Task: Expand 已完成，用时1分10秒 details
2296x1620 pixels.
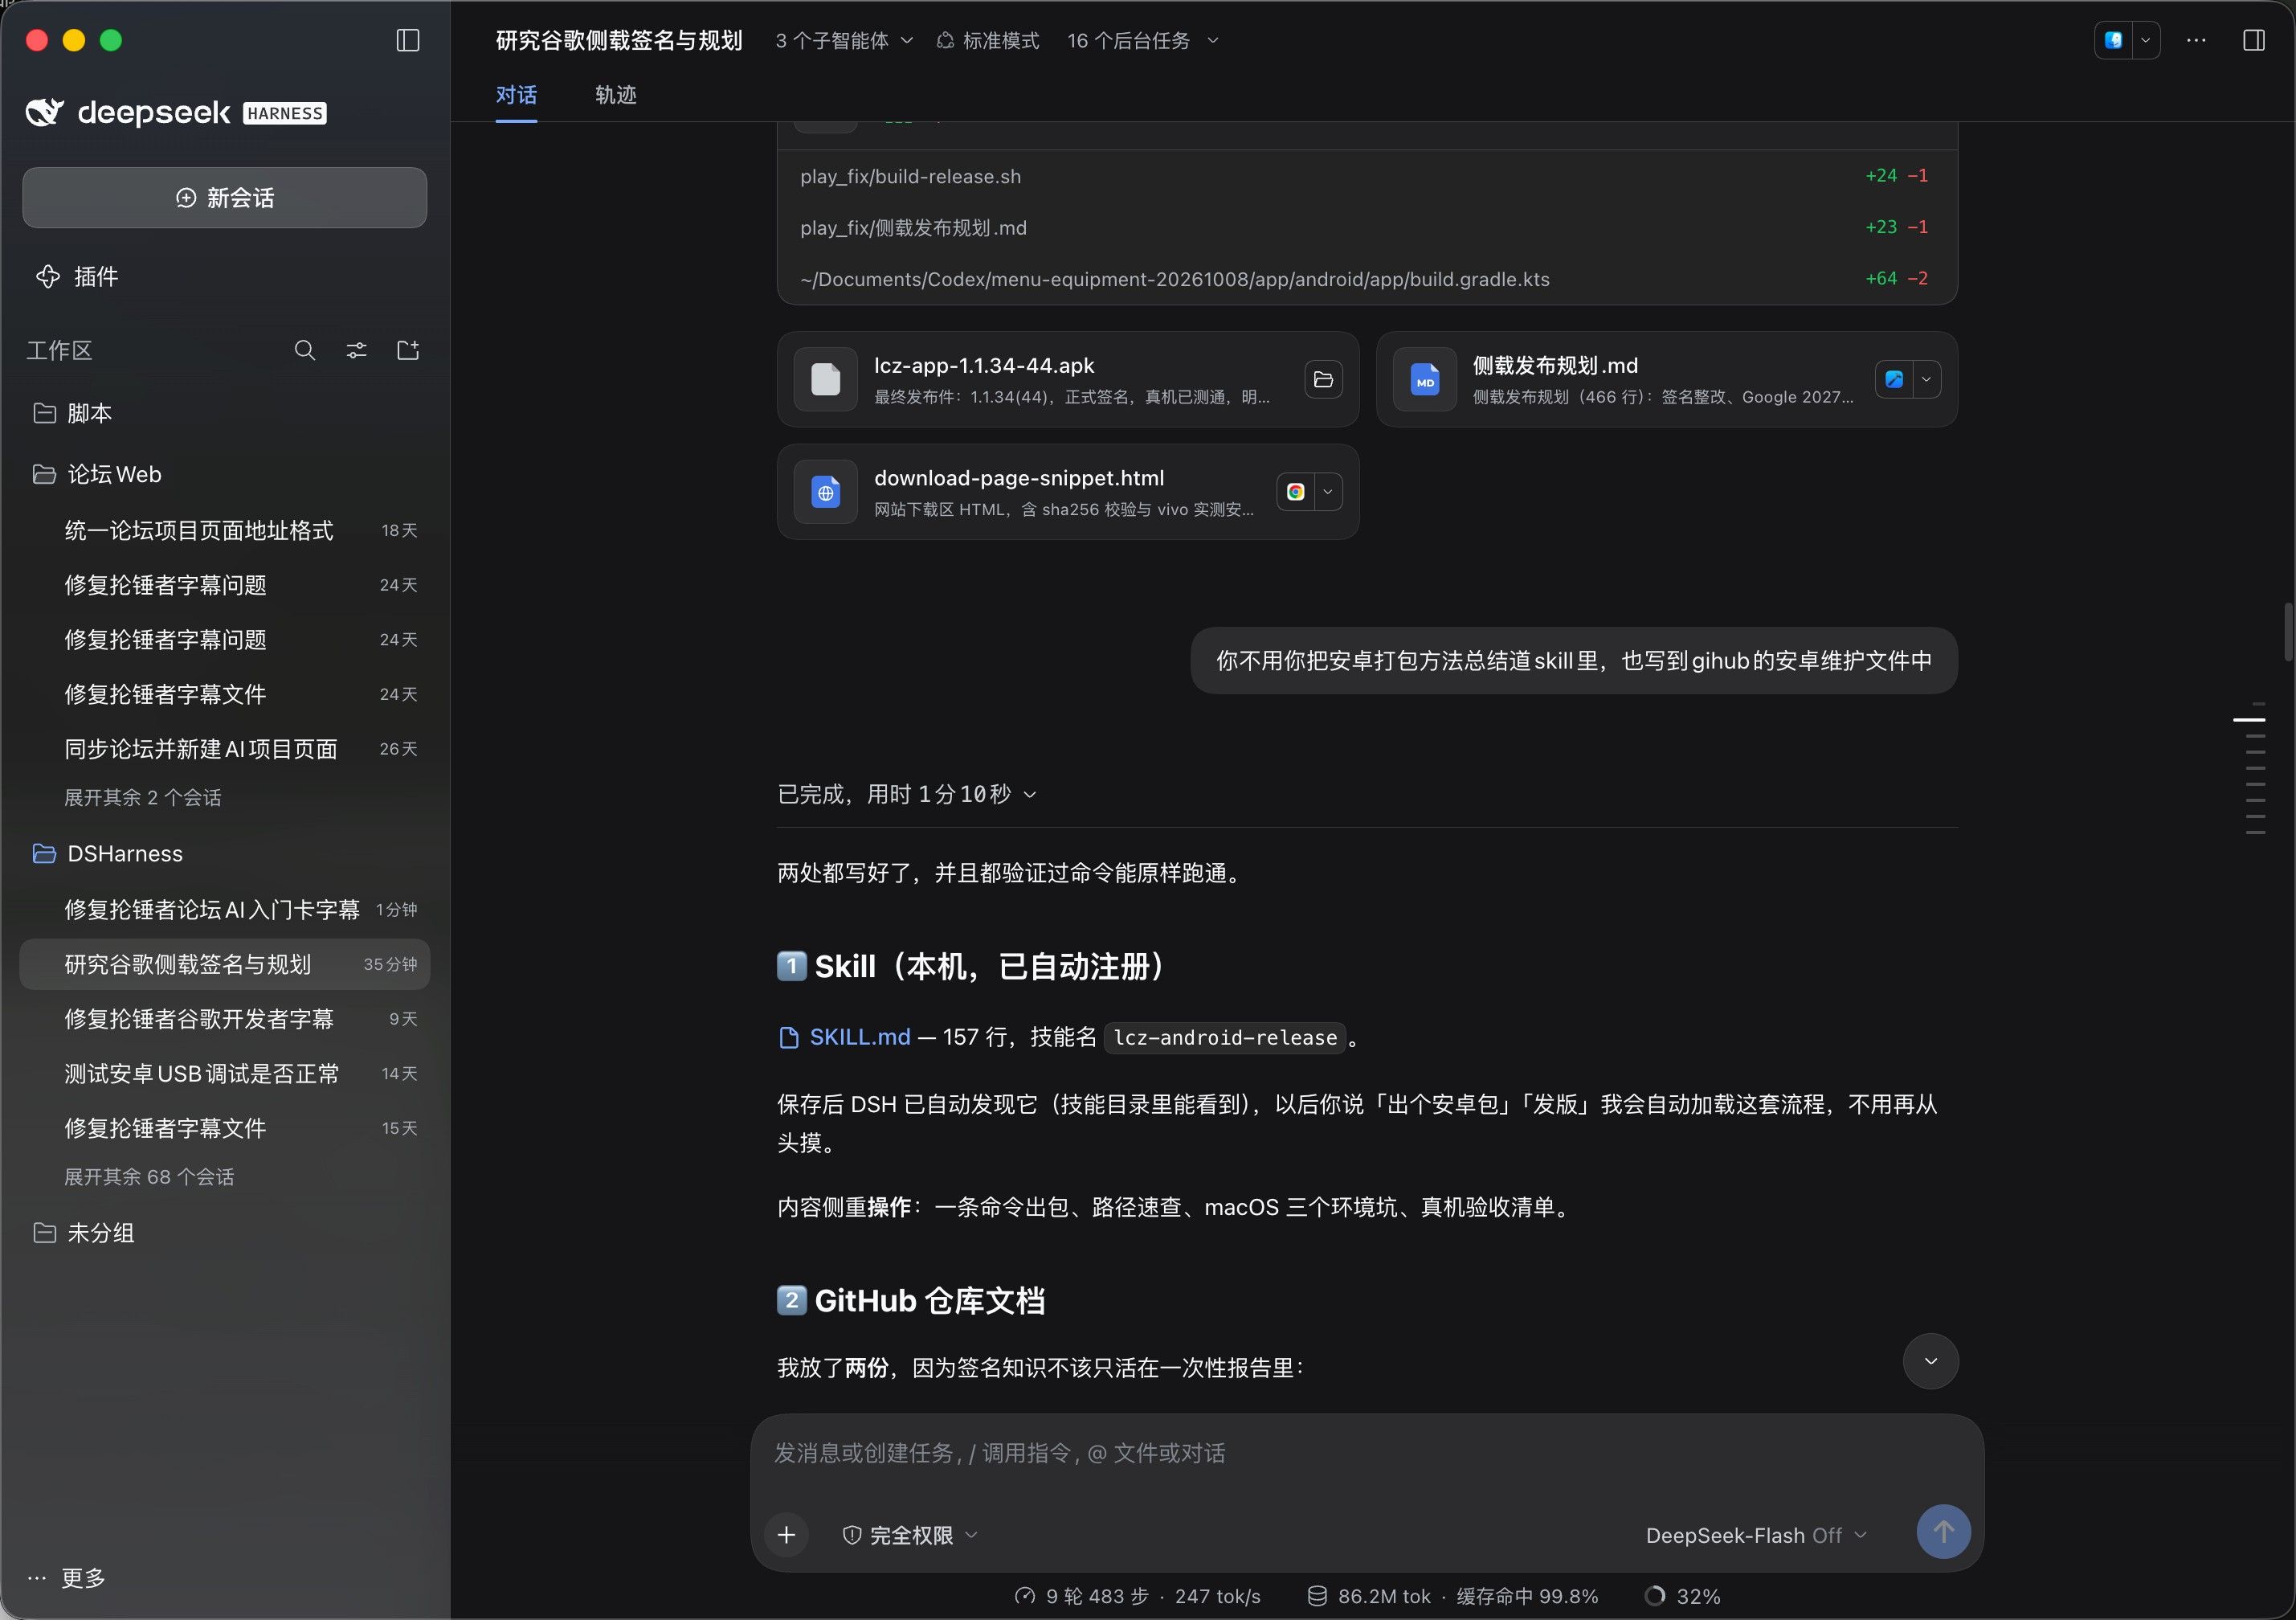Action: 907,794
